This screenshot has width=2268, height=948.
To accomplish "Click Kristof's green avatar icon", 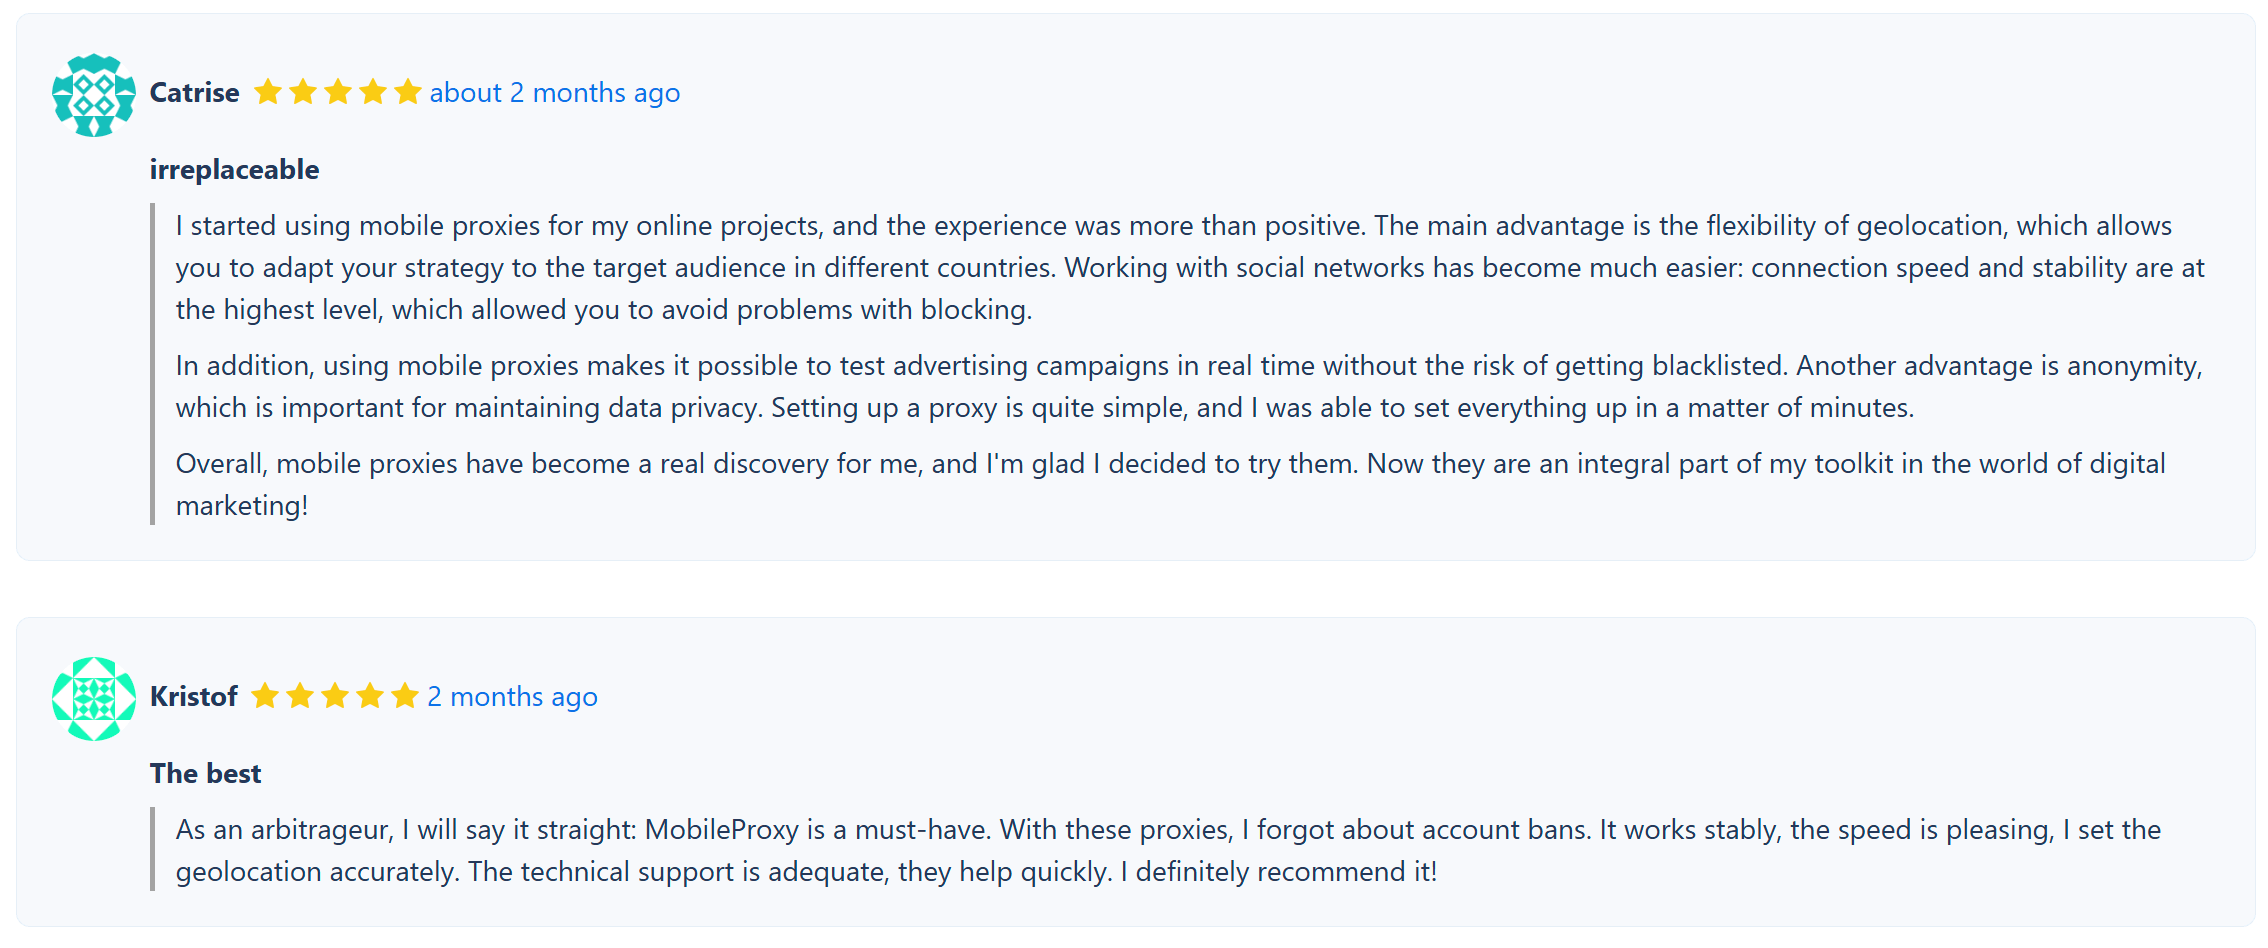I will coord(94,699).
